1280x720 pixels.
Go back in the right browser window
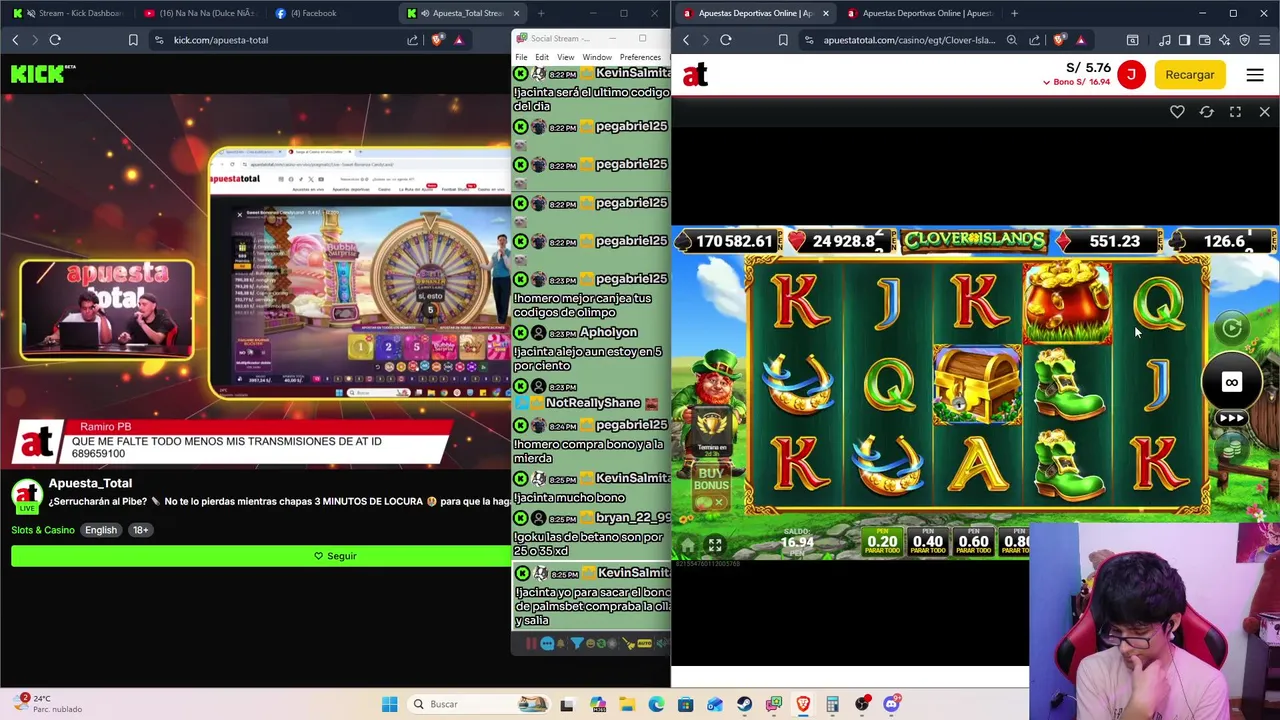tap(686, 40)
